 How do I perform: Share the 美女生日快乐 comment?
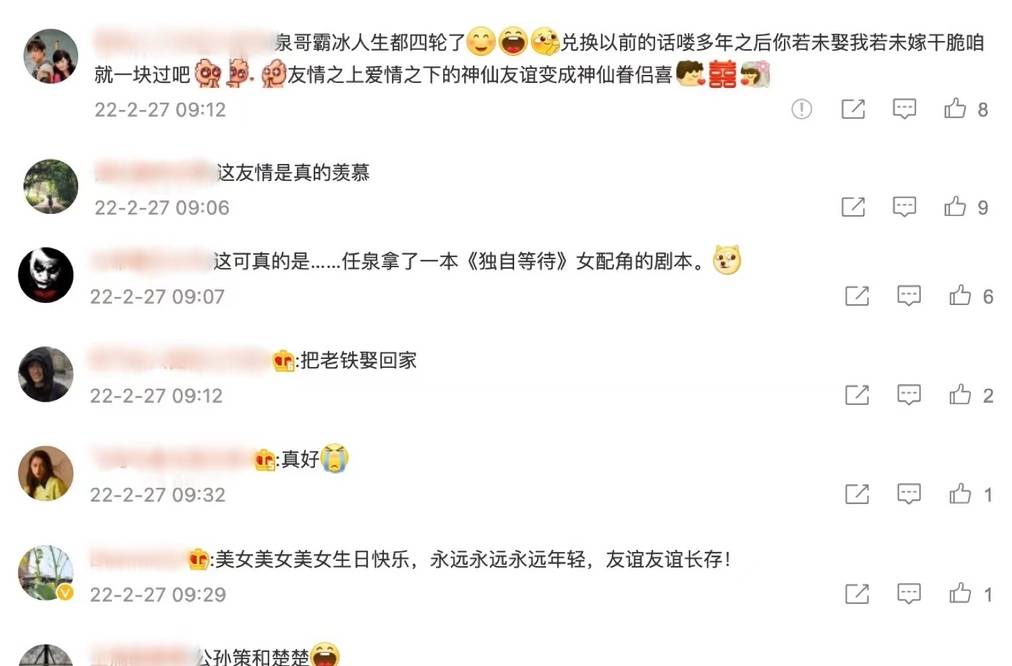(x=857, y=594)
